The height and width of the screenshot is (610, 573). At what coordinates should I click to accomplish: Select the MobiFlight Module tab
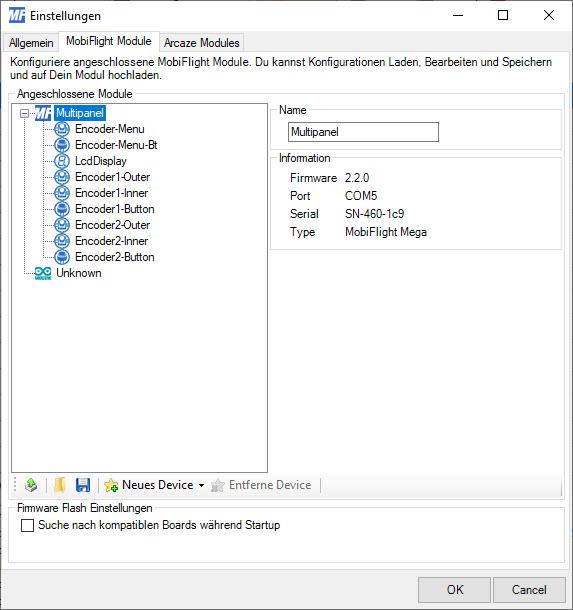point(109,41)
